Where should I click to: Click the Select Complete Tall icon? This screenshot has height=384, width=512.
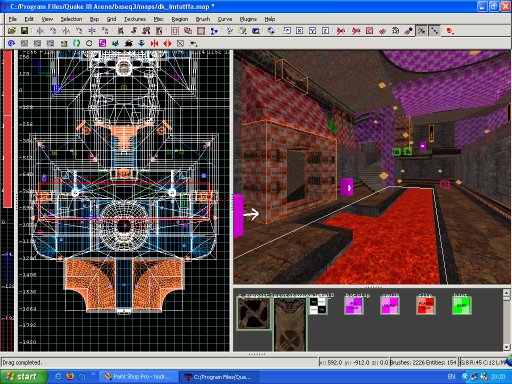[x=121, y=31]
